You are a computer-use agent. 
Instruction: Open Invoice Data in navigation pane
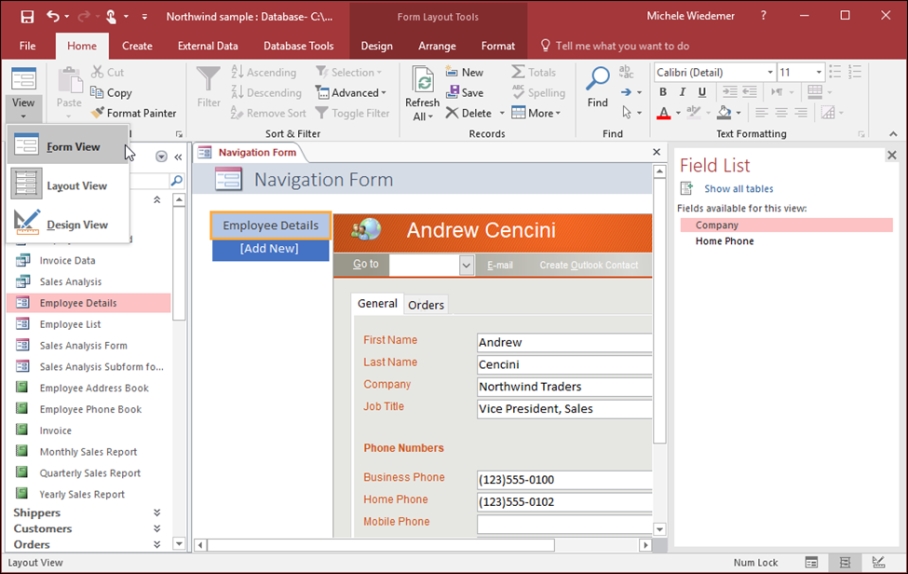click(67, 261)
